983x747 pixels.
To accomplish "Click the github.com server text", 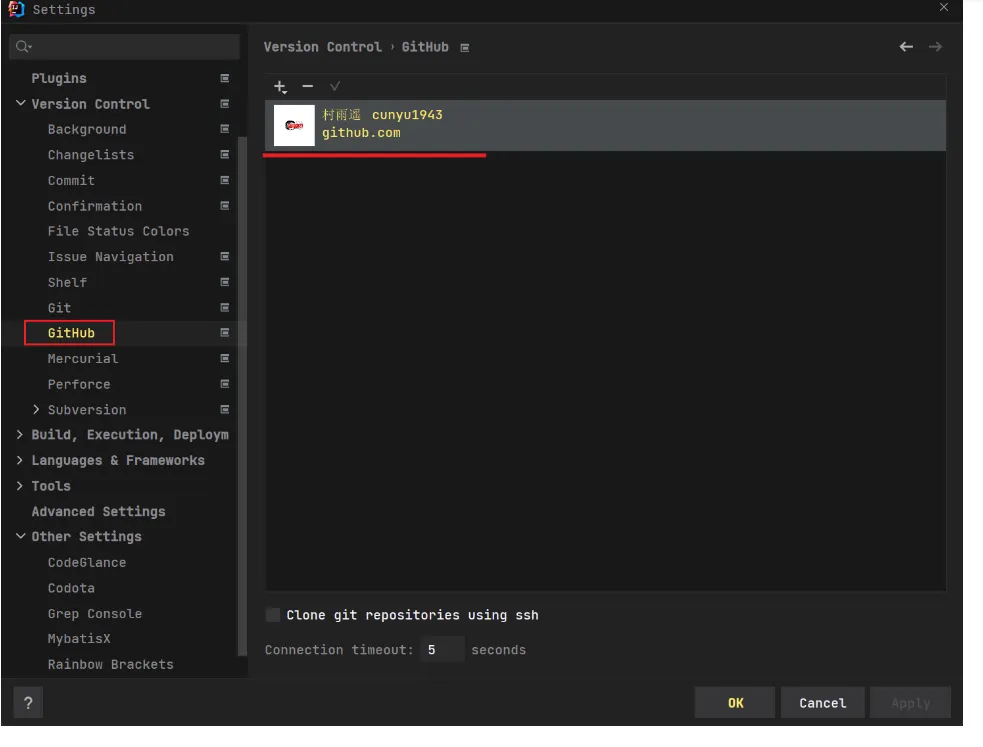I will (x=361, y=133).
